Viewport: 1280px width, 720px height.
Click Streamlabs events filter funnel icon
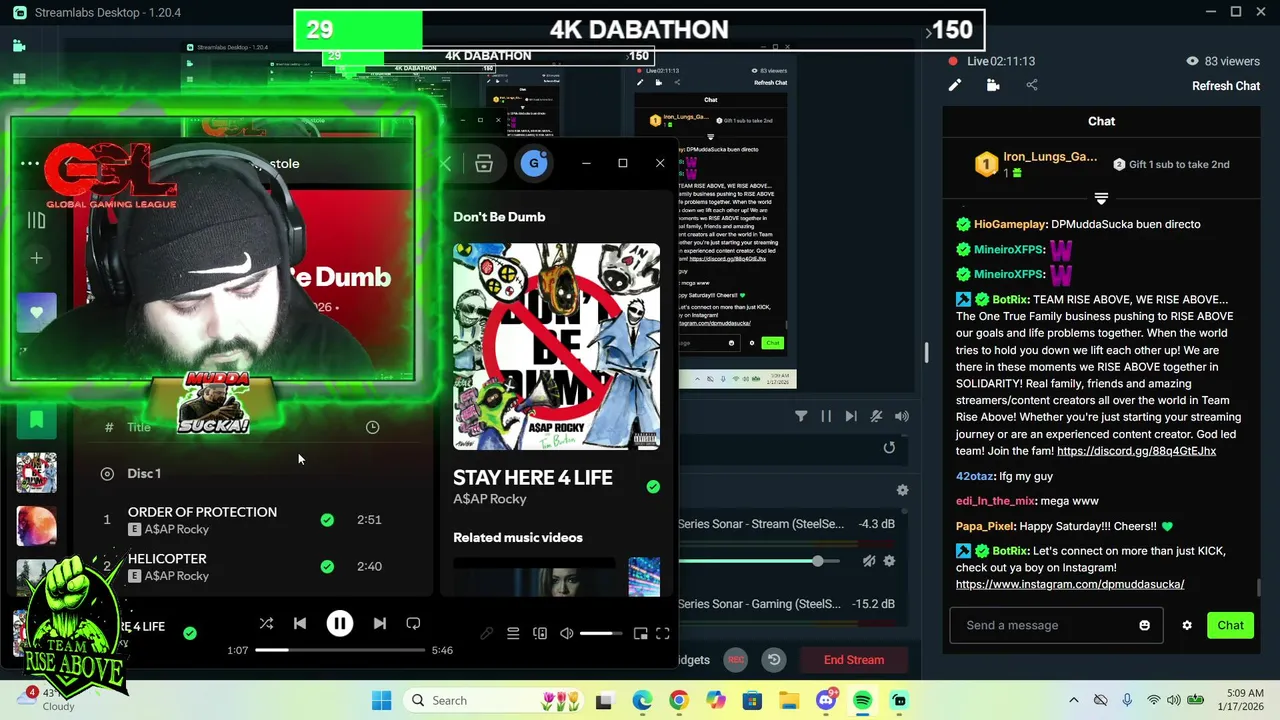pyautogui.click(x=801, y=416)
